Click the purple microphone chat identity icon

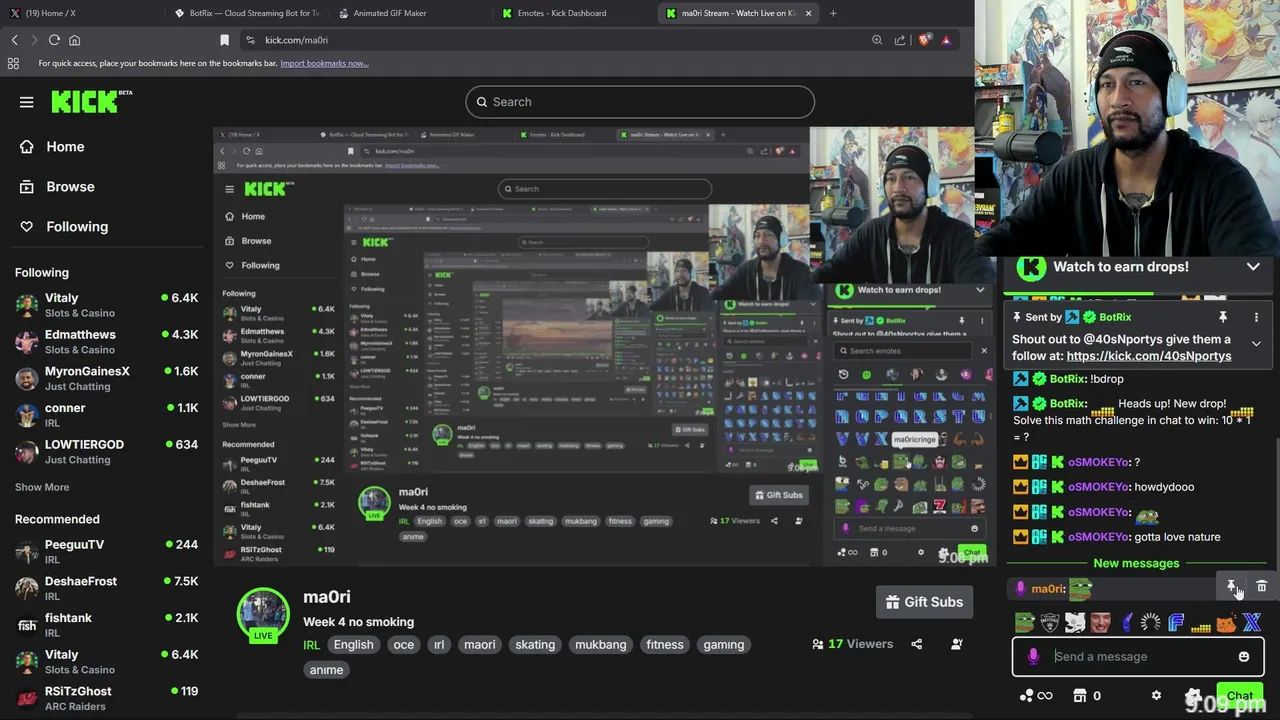(1033, 657)
